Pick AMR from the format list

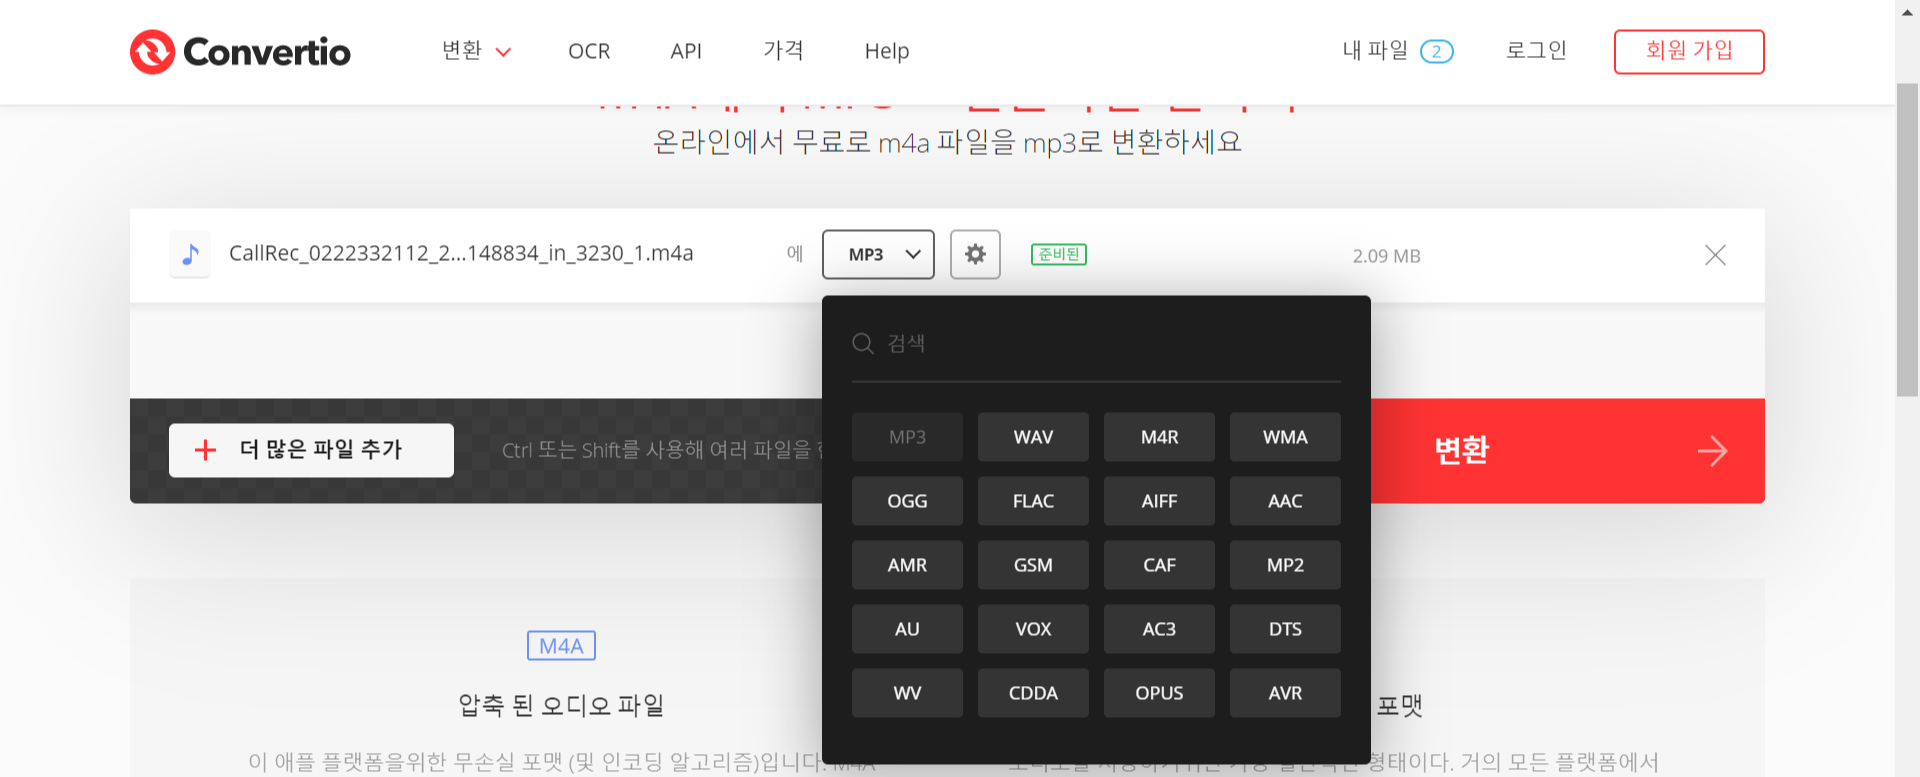click(x=907, y=565)
